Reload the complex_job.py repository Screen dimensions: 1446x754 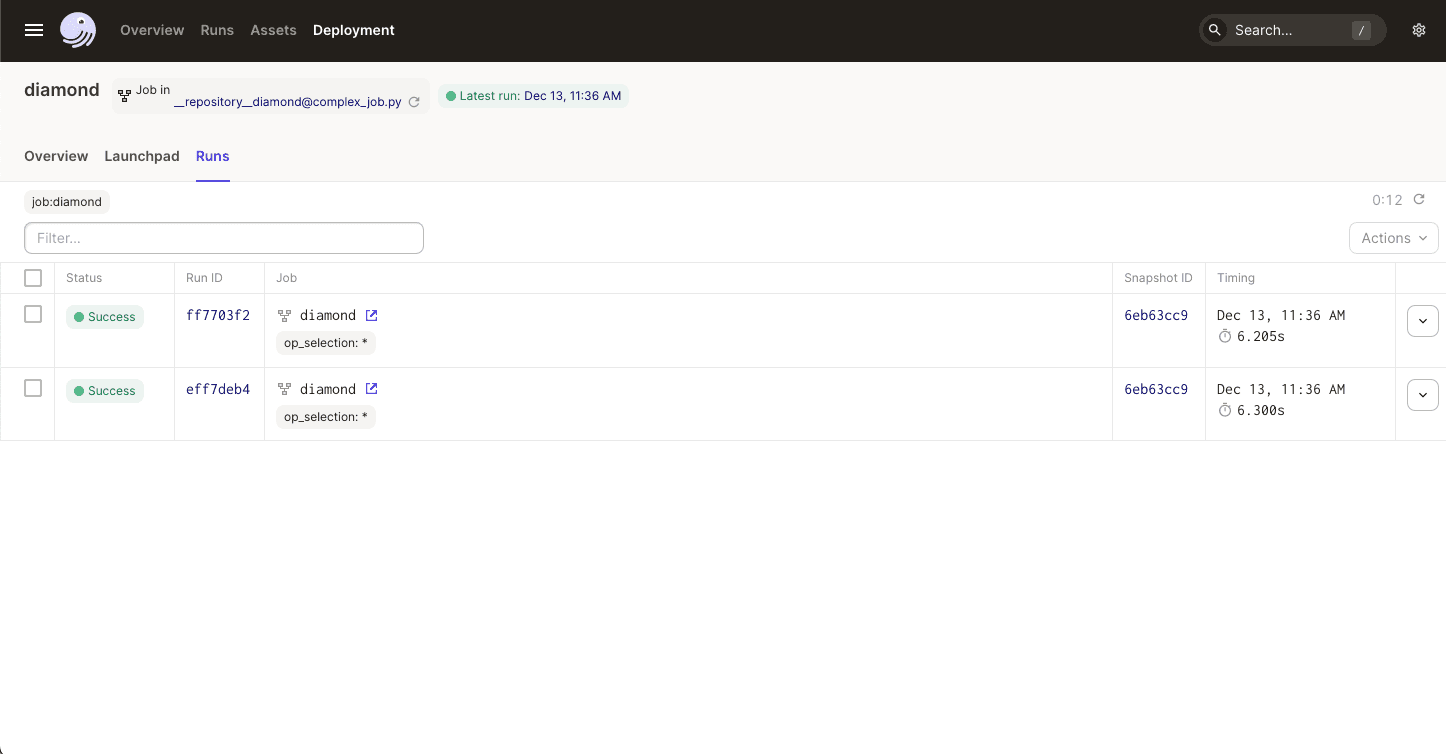pos(414,101)
